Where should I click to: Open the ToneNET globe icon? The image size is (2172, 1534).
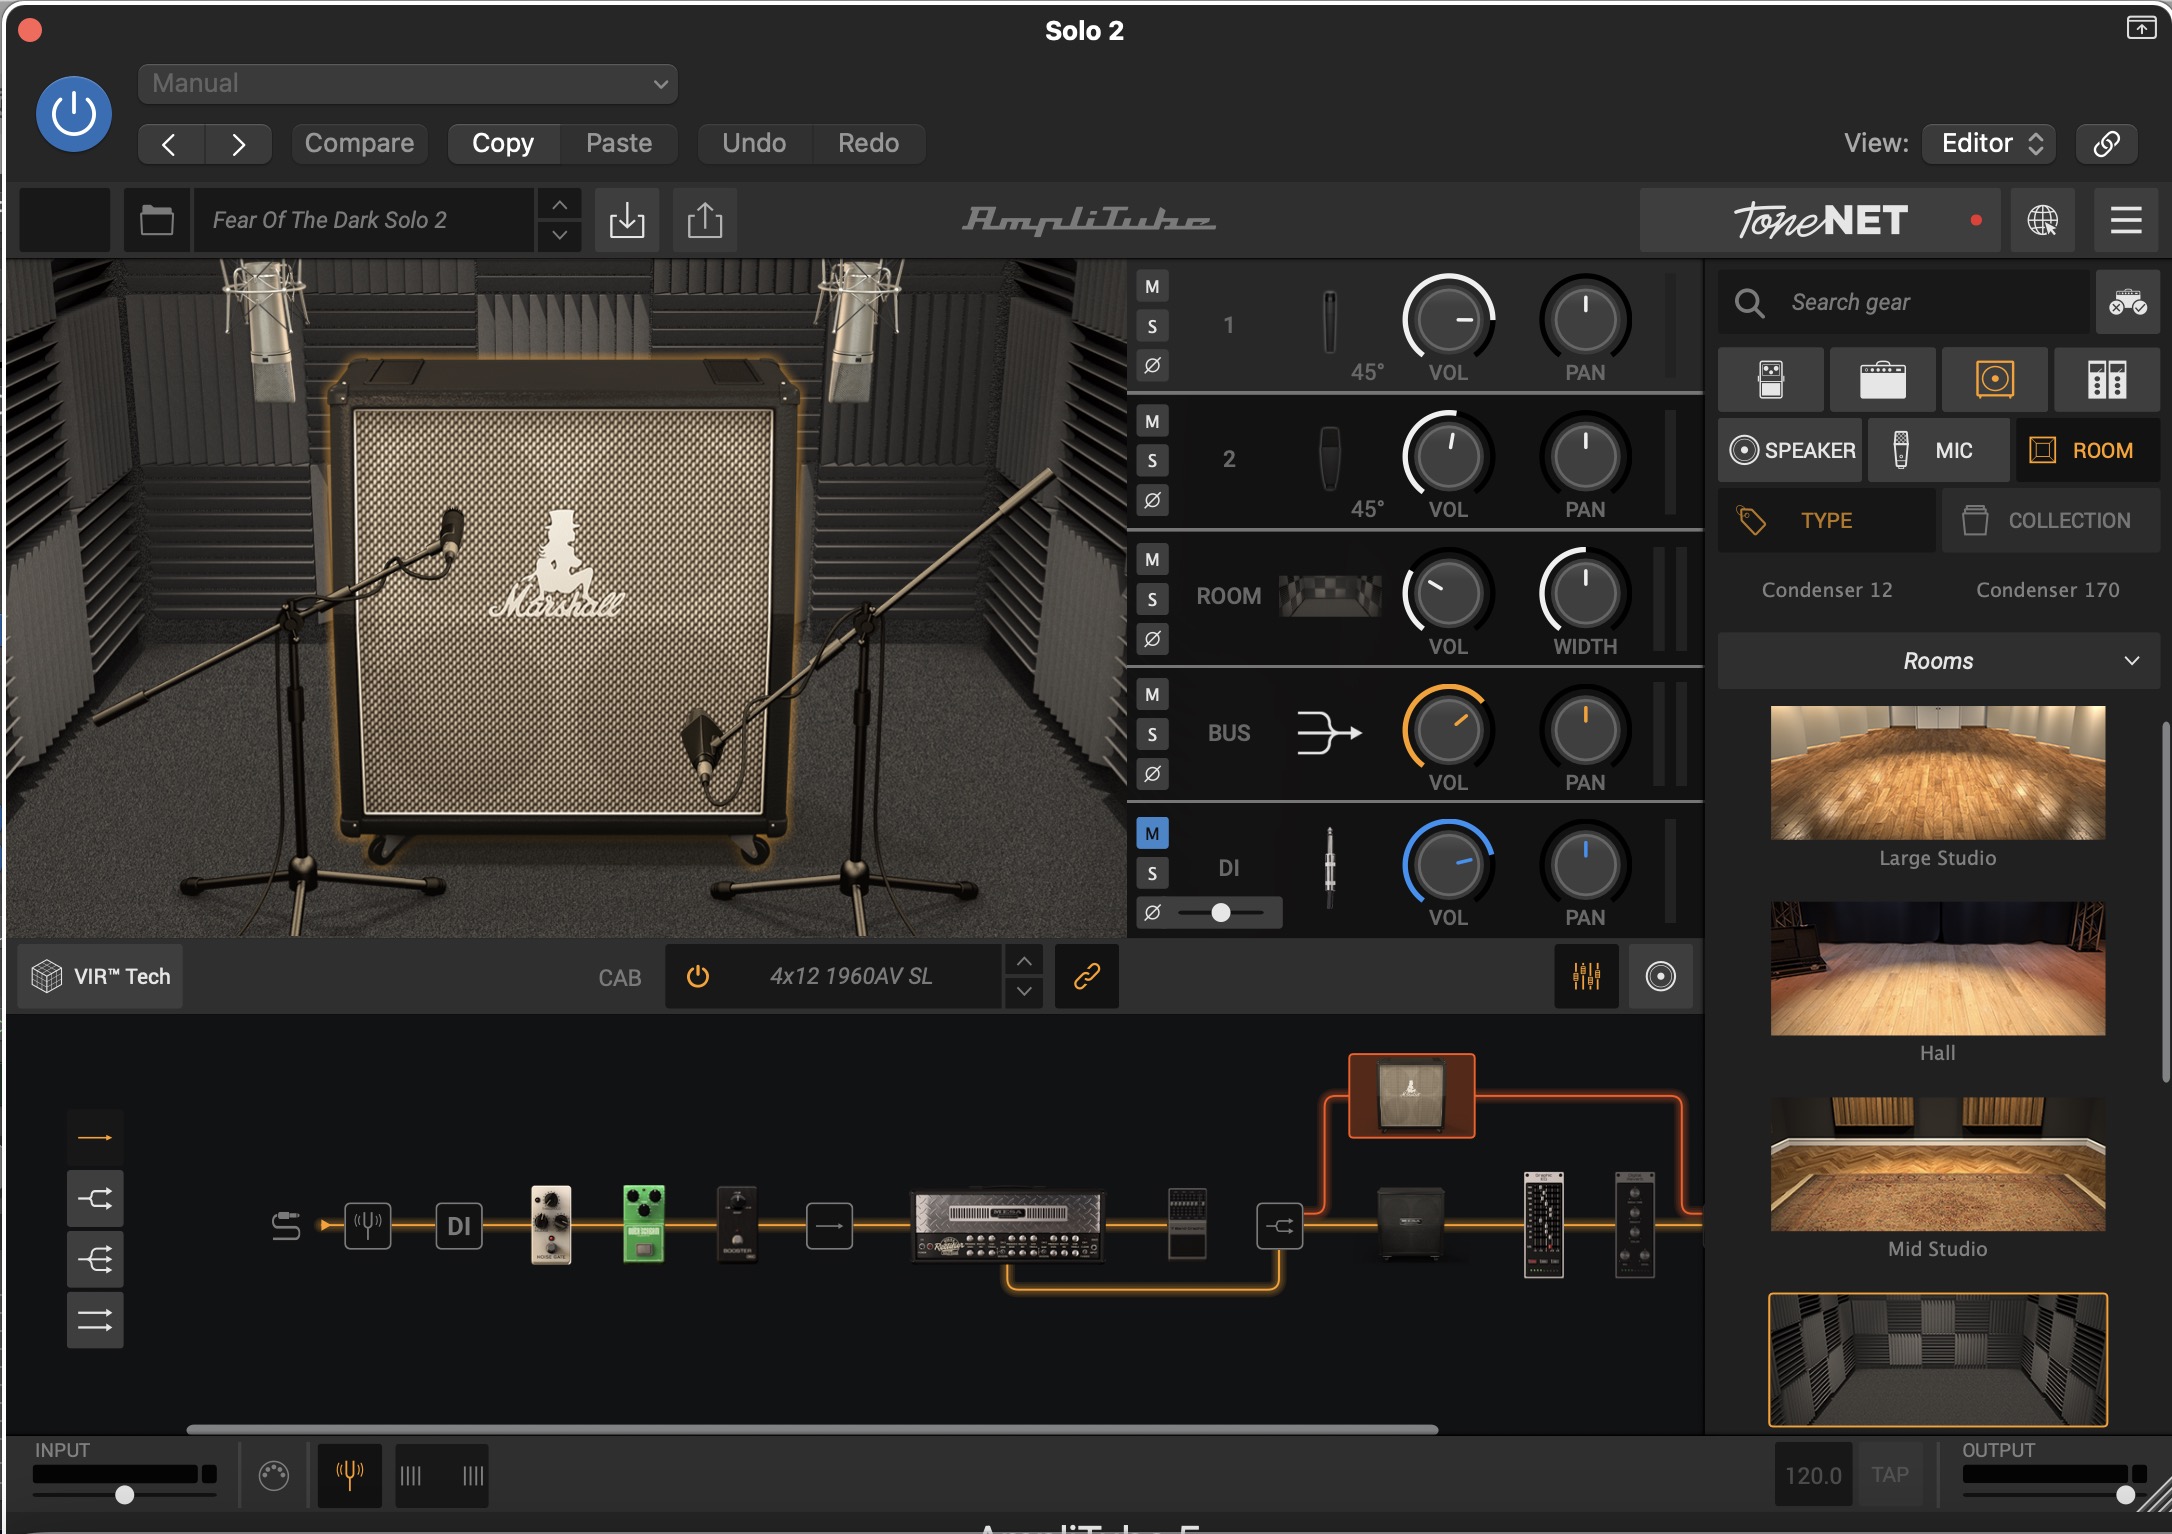tap(2042, 220)
